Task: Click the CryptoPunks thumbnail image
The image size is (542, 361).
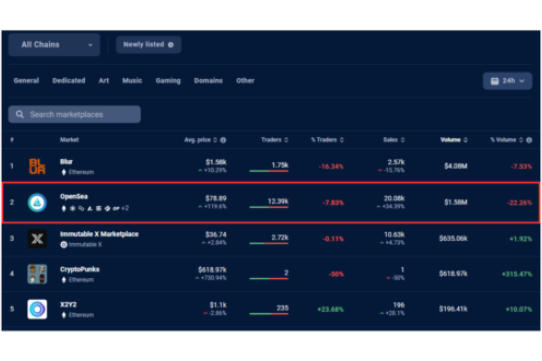Action: (37, 274)
